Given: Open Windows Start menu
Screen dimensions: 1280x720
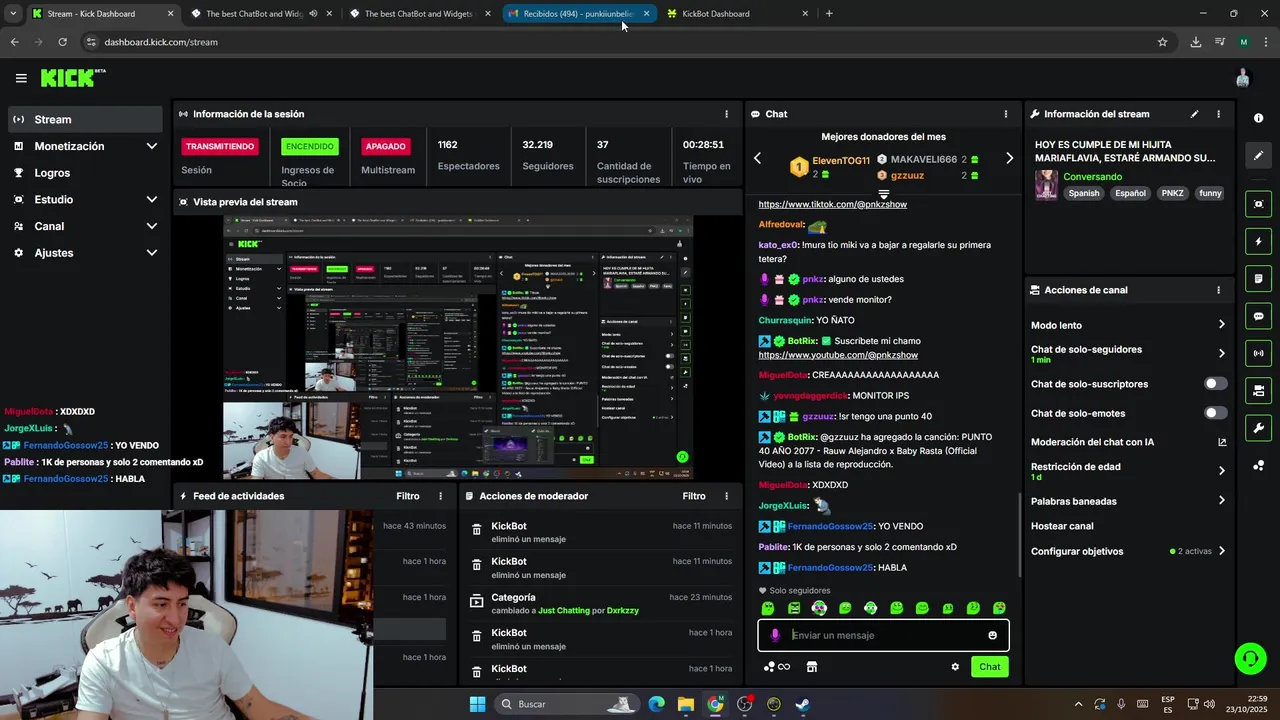Looking at the screenshot, I should [x=477, y=704].
